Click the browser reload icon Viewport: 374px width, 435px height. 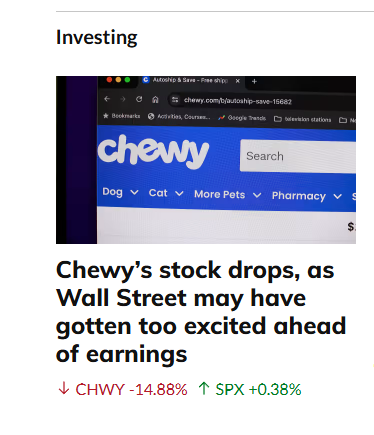[x=139, y=99]
